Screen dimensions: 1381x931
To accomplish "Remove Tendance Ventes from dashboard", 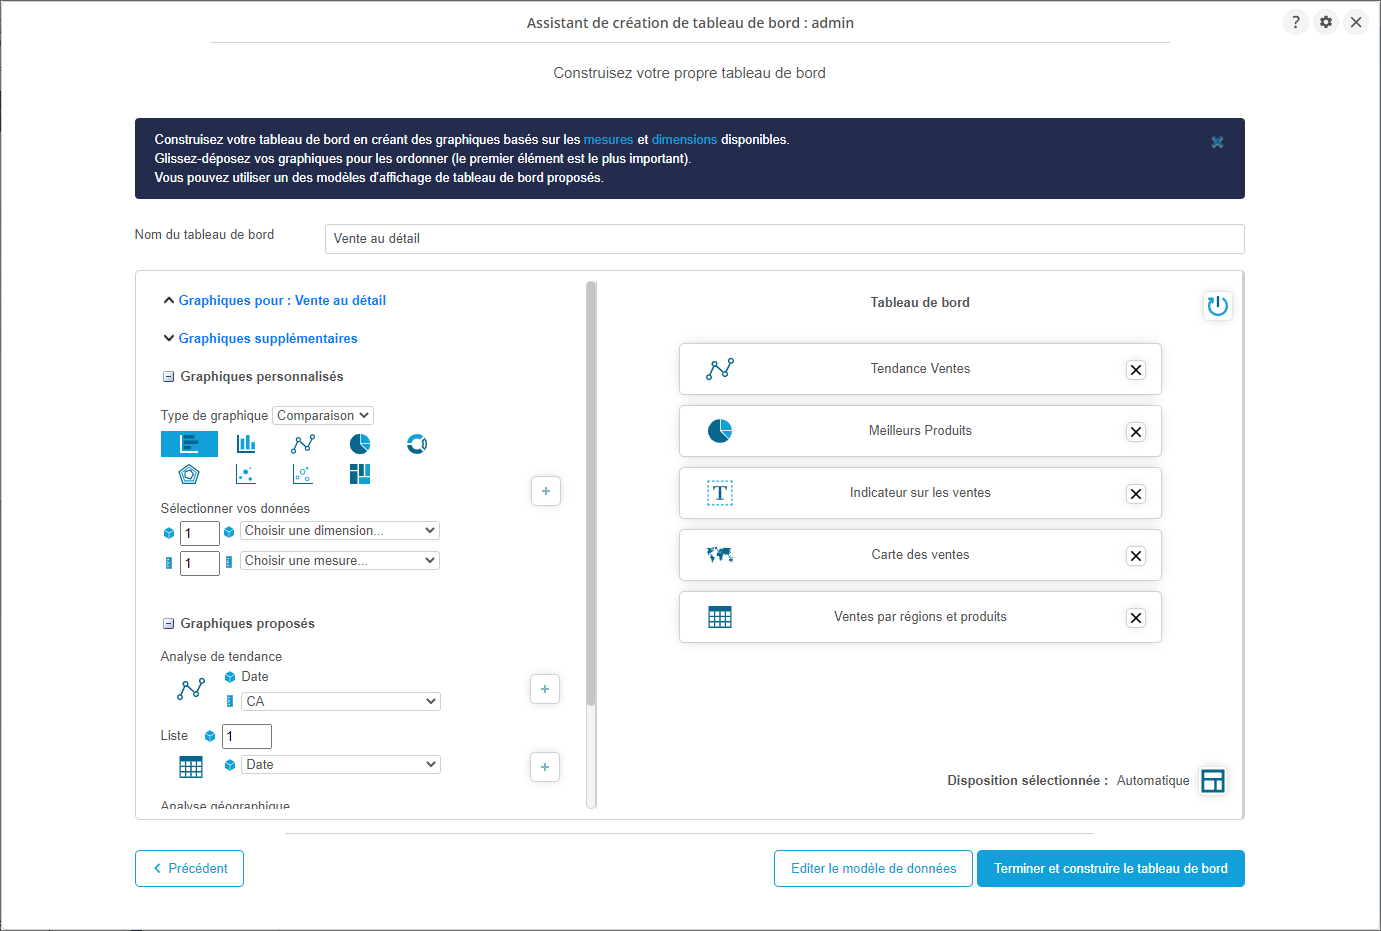I will (x=1136, y=370).
